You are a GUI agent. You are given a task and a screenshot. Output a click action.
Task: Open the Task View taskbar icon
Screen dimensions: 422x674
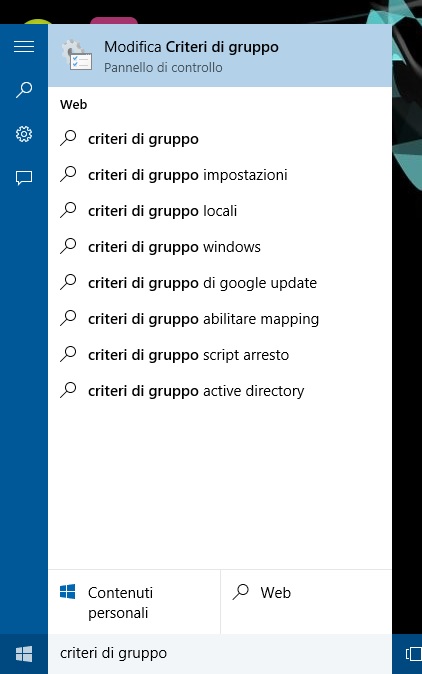tap(413, 654)
